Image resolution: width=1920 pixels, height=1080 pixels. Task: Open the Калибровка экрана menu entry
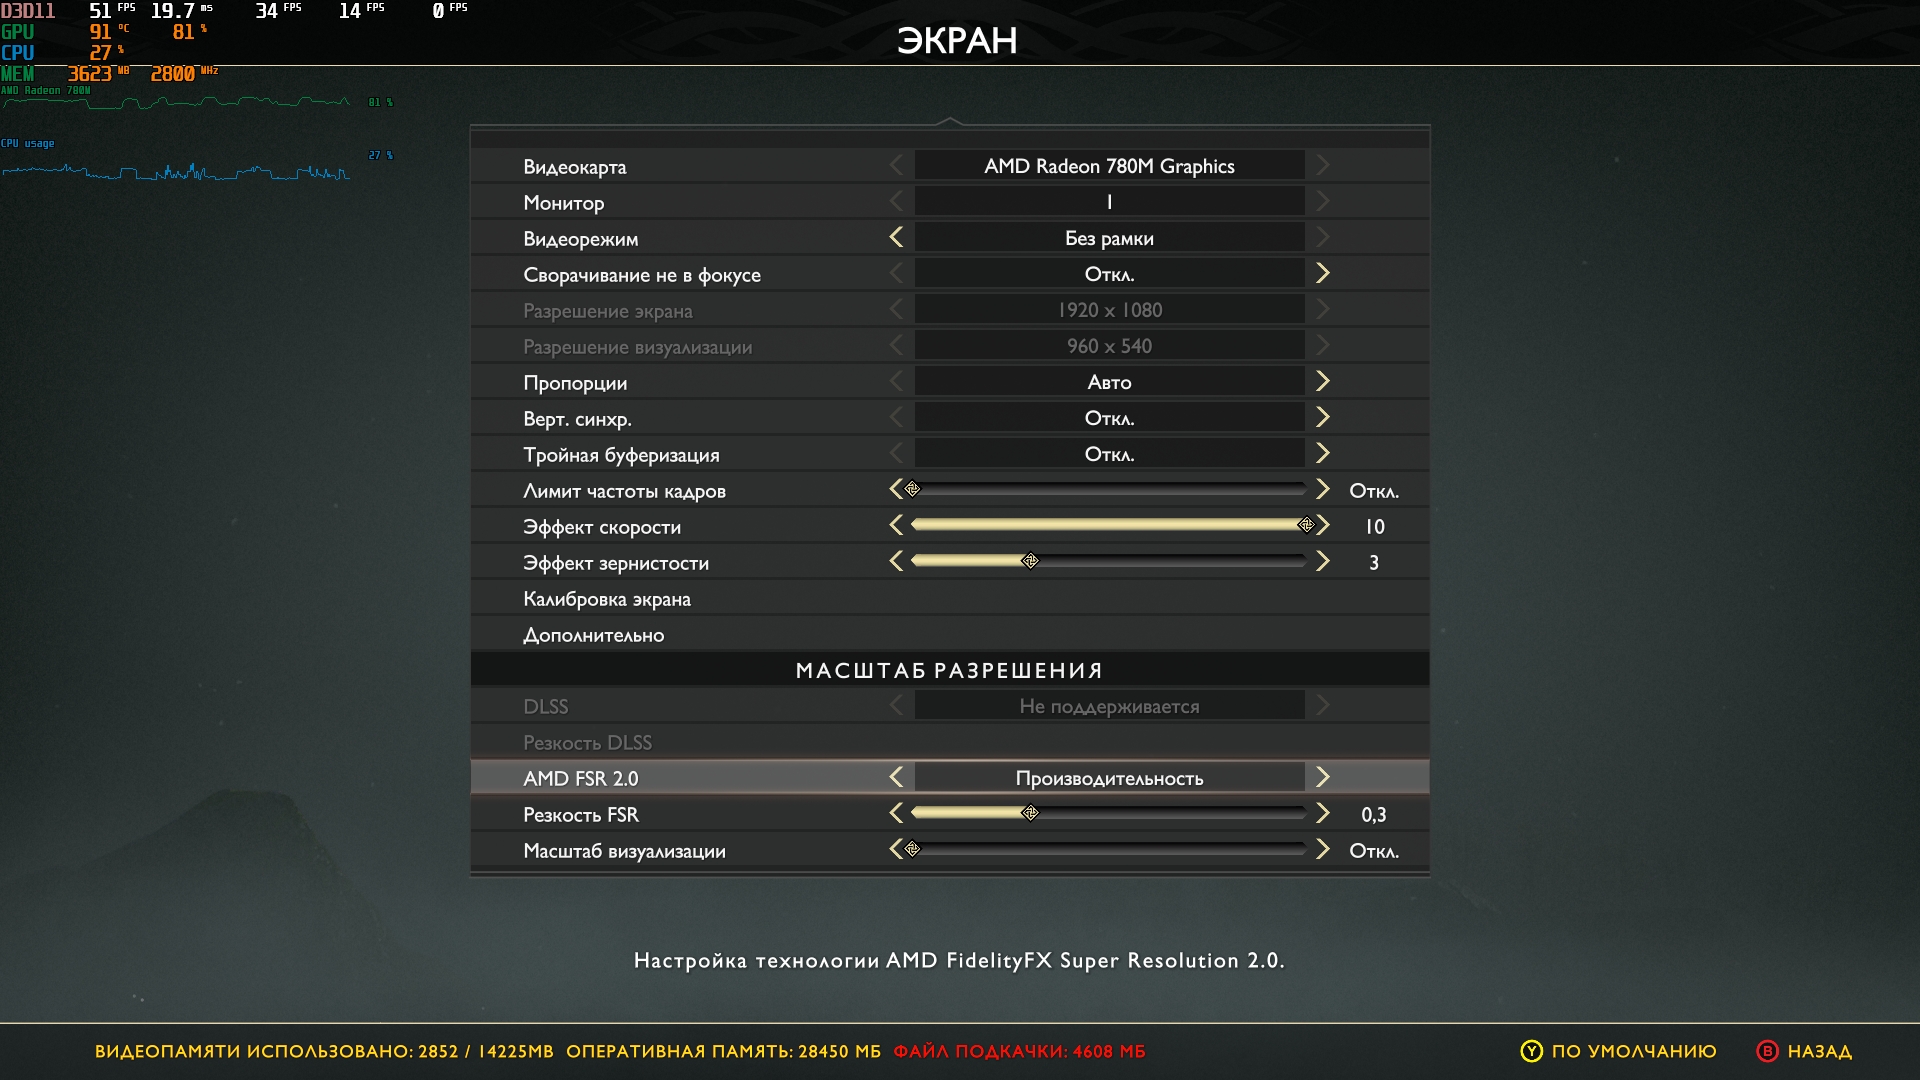point(607,599)
